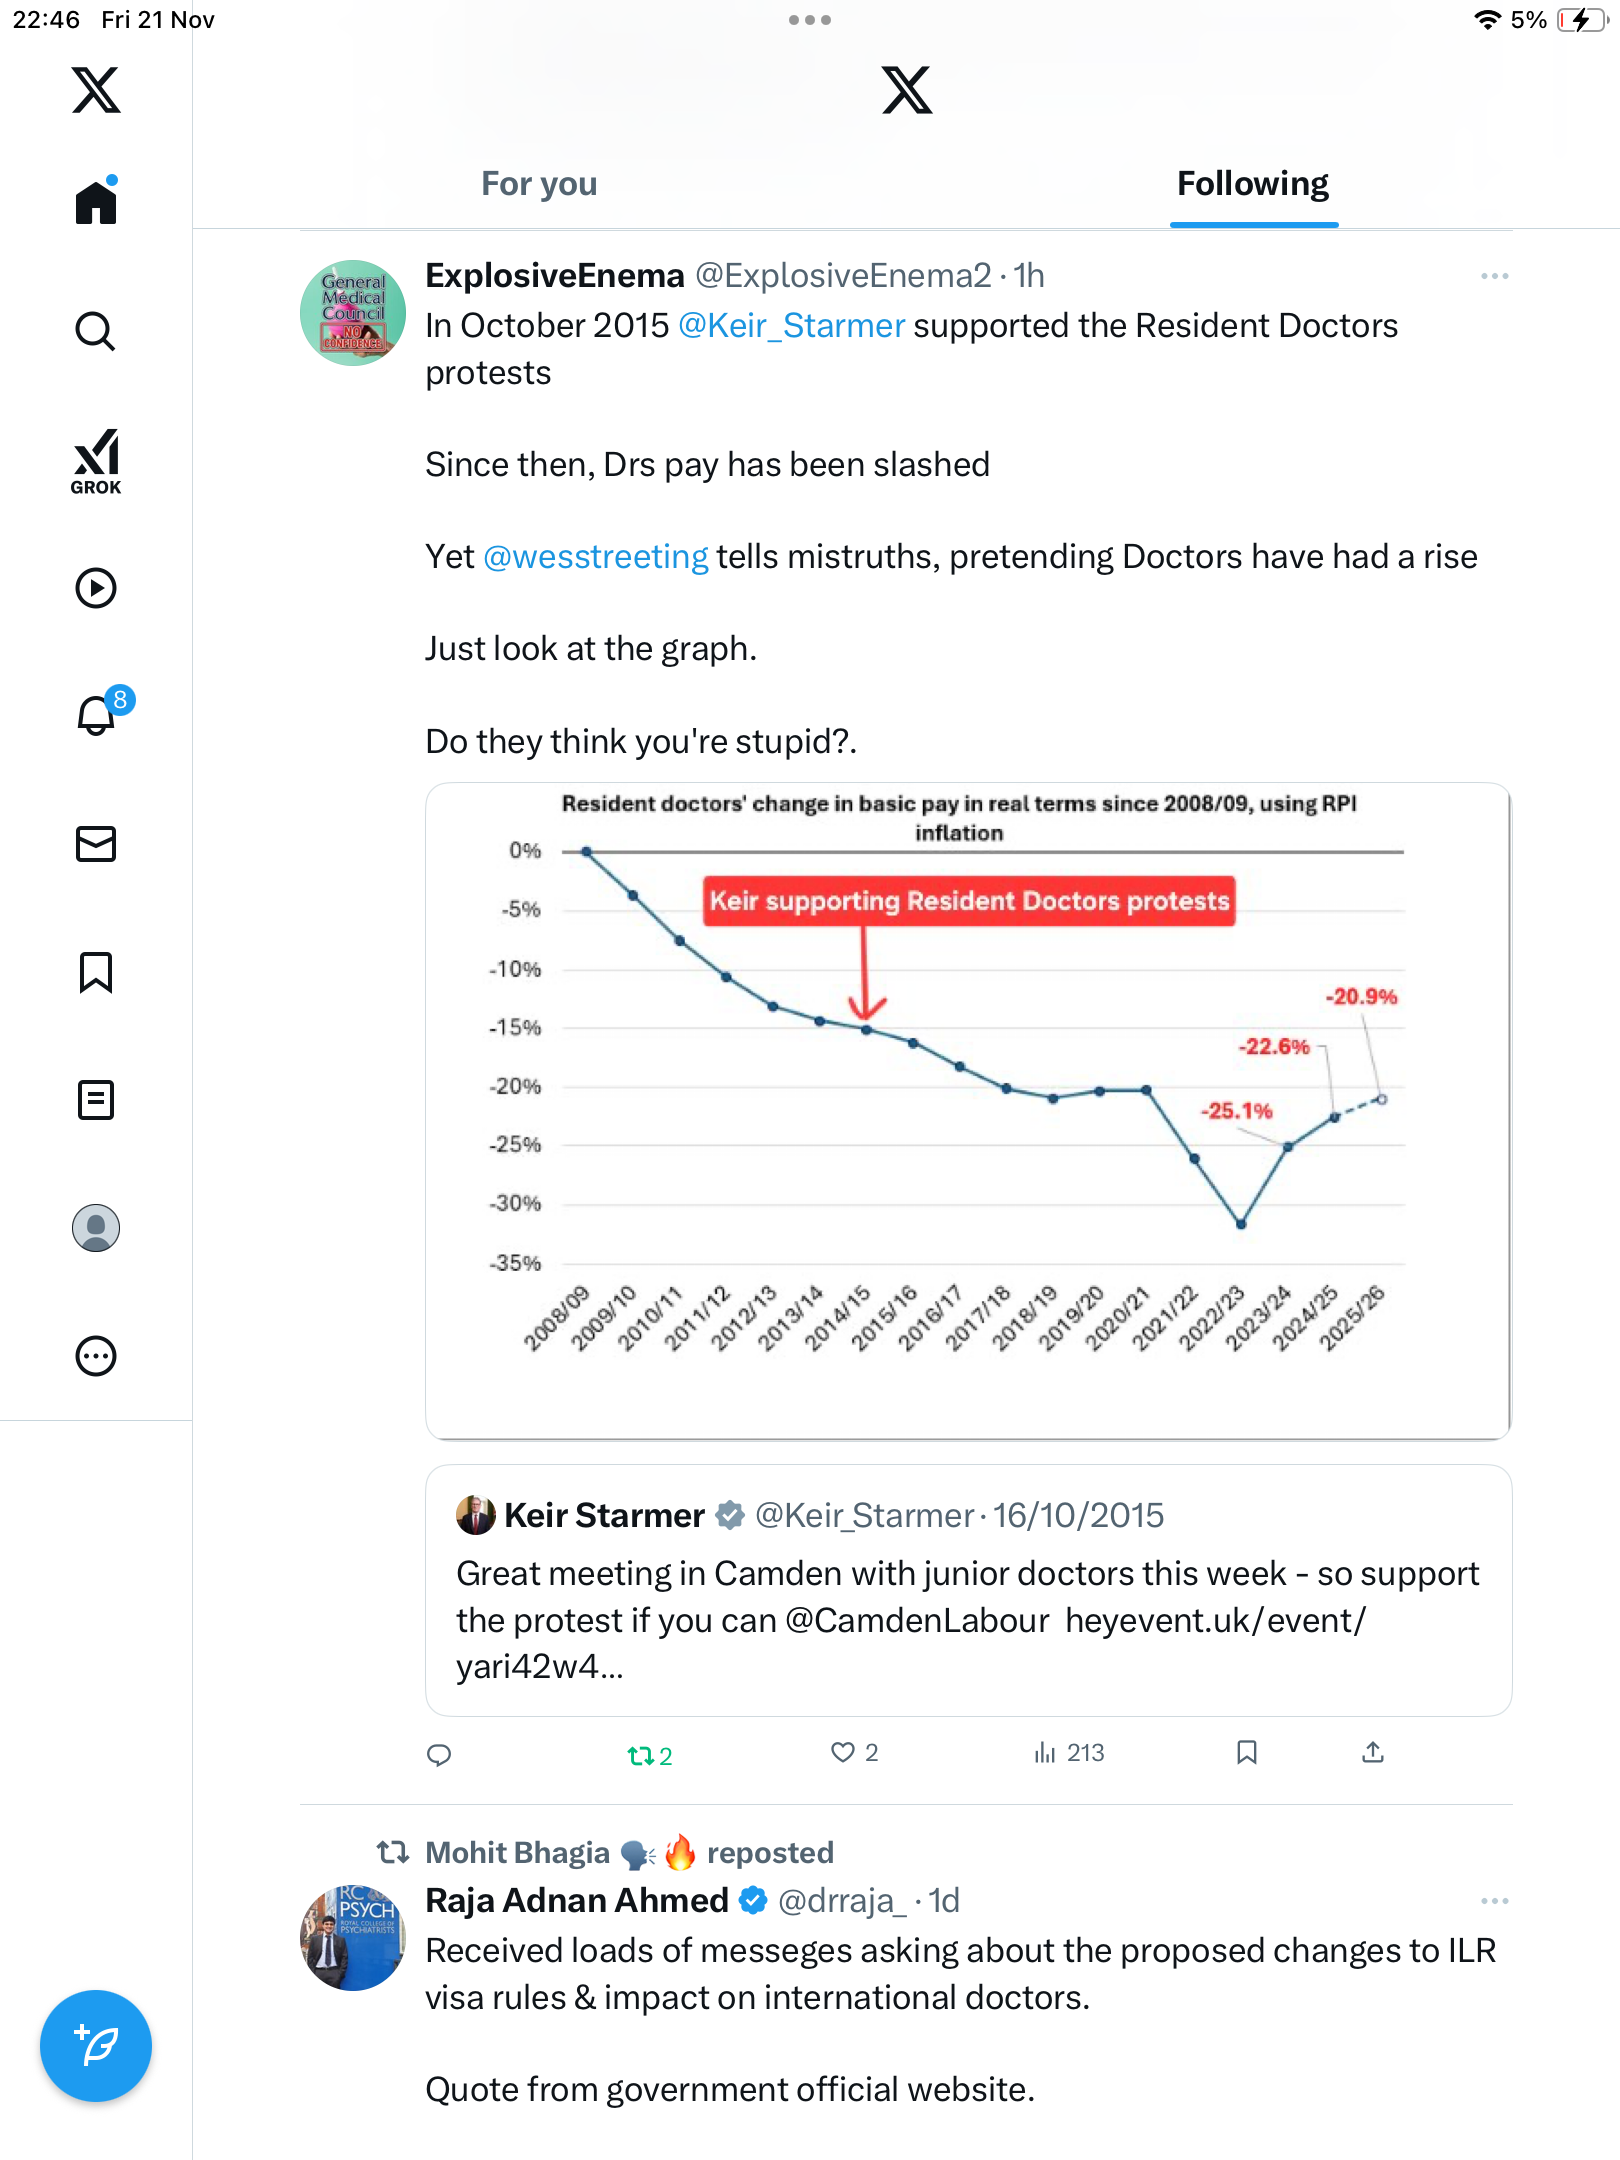Image resolution: width=1620 pixels, height=2160 pixels.
Task: Open Grok from the sidebar
Action: 96,461
